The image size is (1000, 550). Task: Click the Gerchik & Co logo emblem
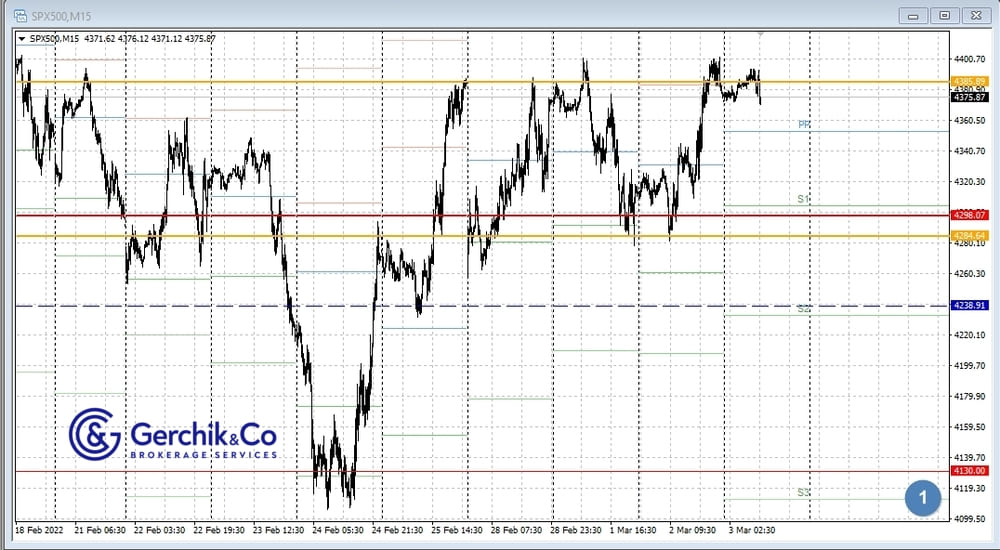point(94,434)
